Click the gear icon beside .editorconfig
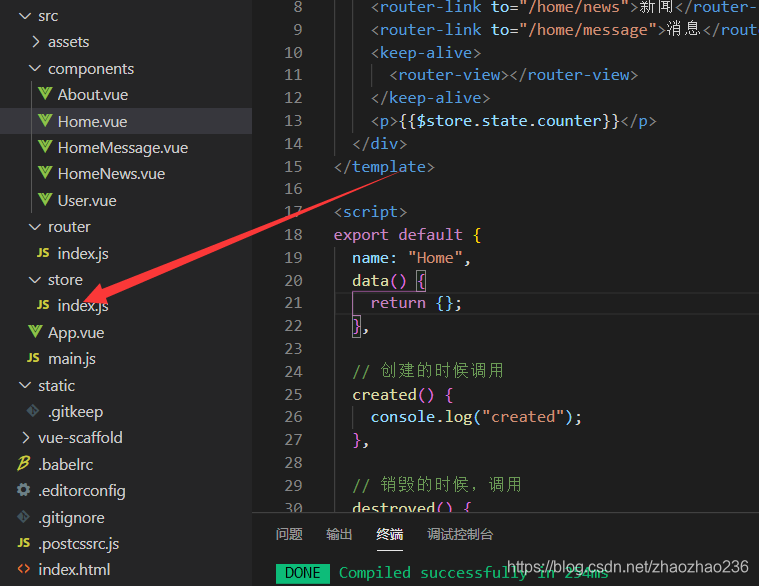 [x=23, y=490]
